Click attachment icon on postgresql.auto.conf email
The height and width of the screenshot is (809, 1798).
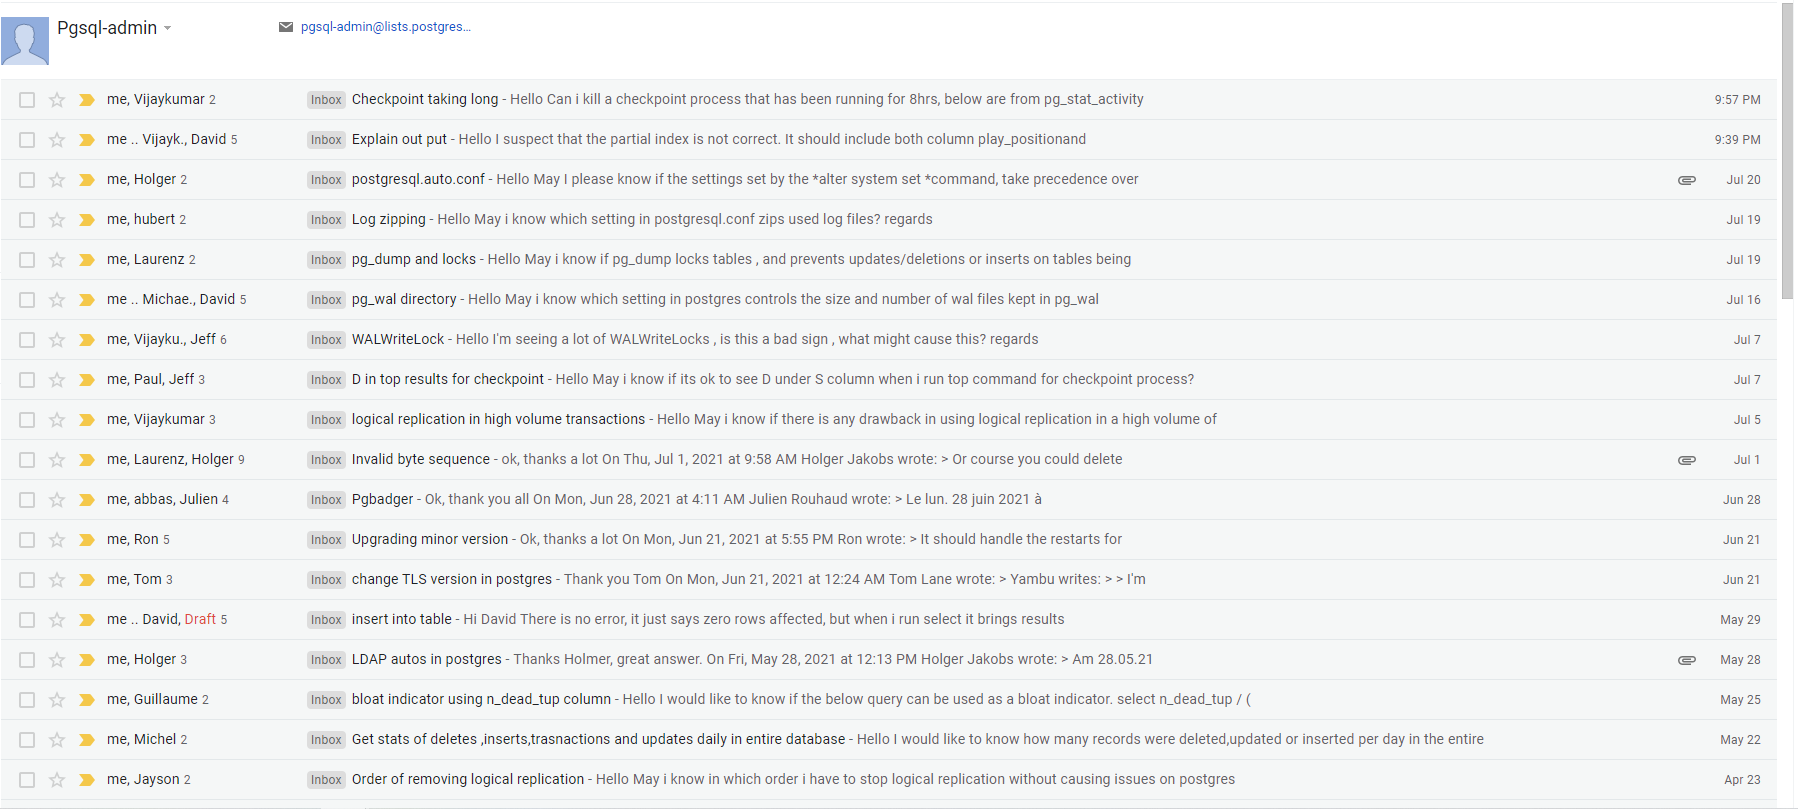pyautogui.click(x=1686, y=180)
